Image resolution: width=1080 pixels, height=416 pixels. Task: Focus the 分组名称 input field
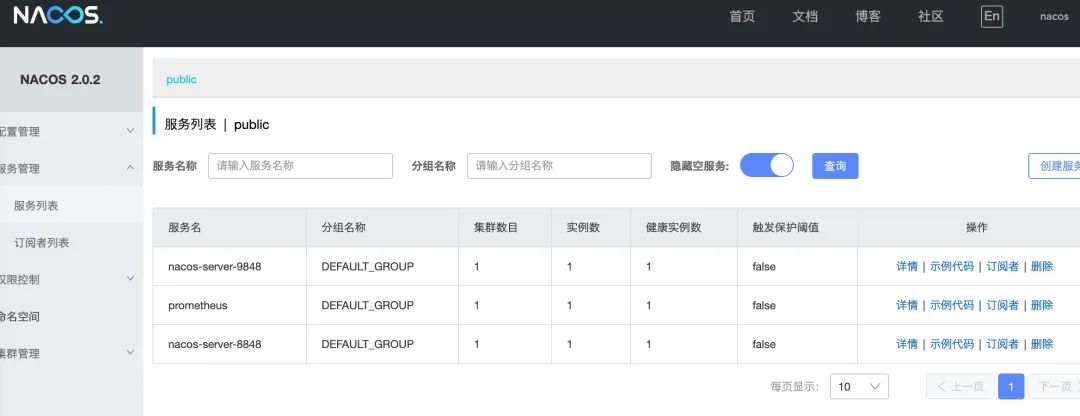[559, 166]
